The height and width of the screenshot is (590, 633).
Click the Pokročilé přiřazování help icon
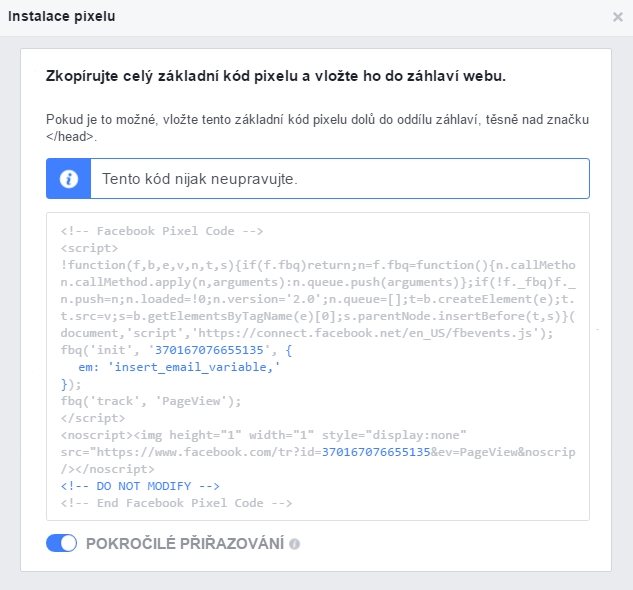295,544
